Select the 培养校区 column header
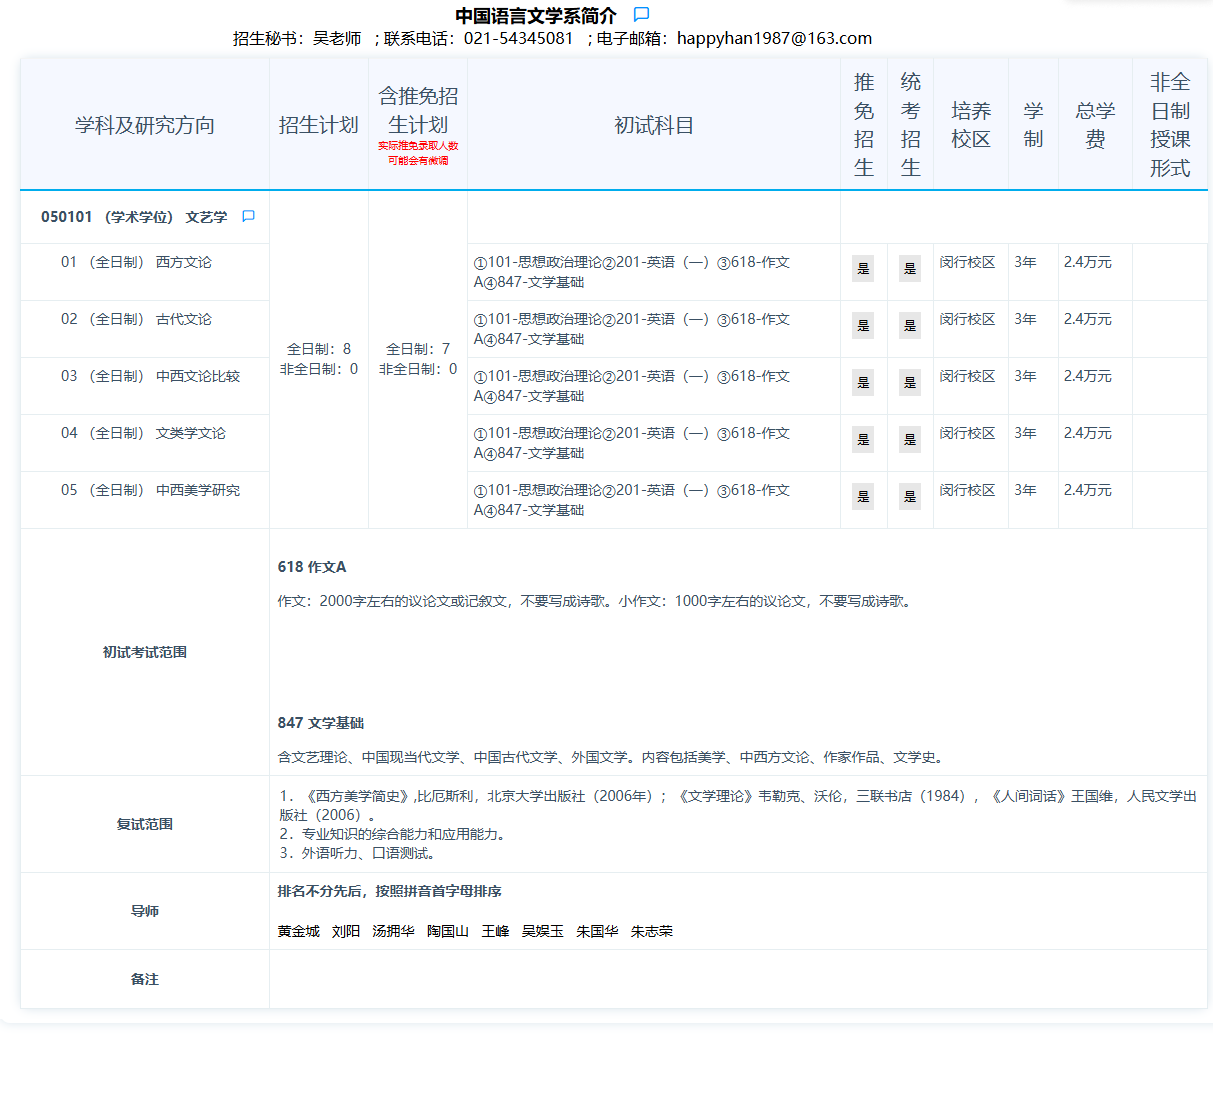Viewport: 1213px width, 1110px height. point(971,125)
